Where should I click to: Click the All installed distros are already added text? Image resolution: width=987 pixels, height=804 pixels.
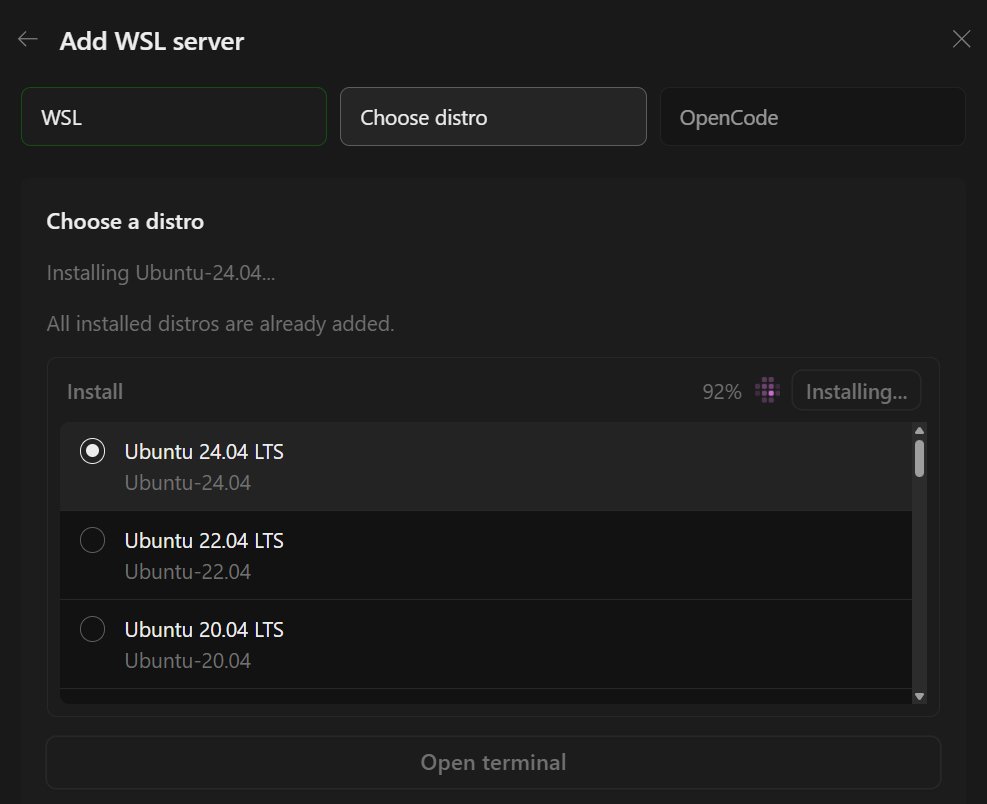[x=220, y=324]
